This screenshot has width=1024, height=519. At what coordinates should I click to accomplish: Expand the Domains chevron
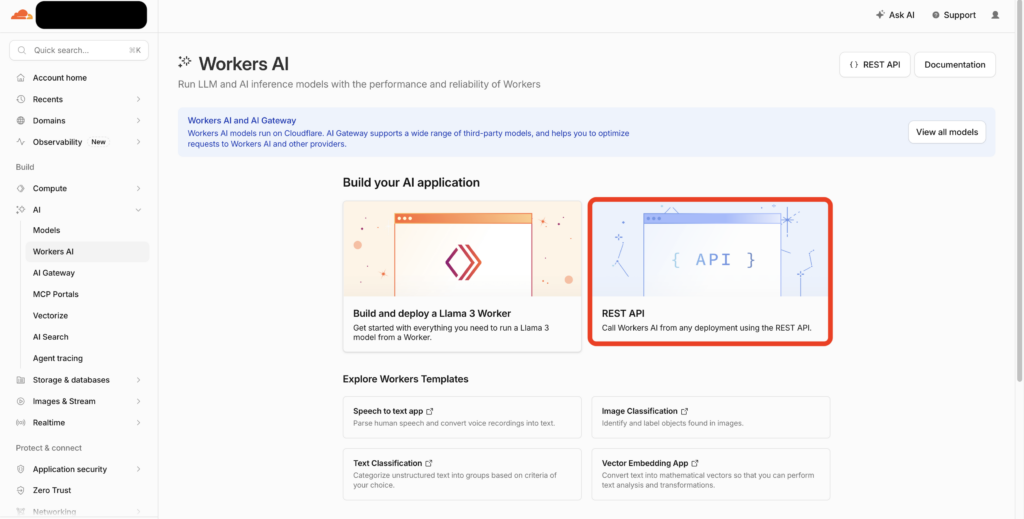coord(138,121)
